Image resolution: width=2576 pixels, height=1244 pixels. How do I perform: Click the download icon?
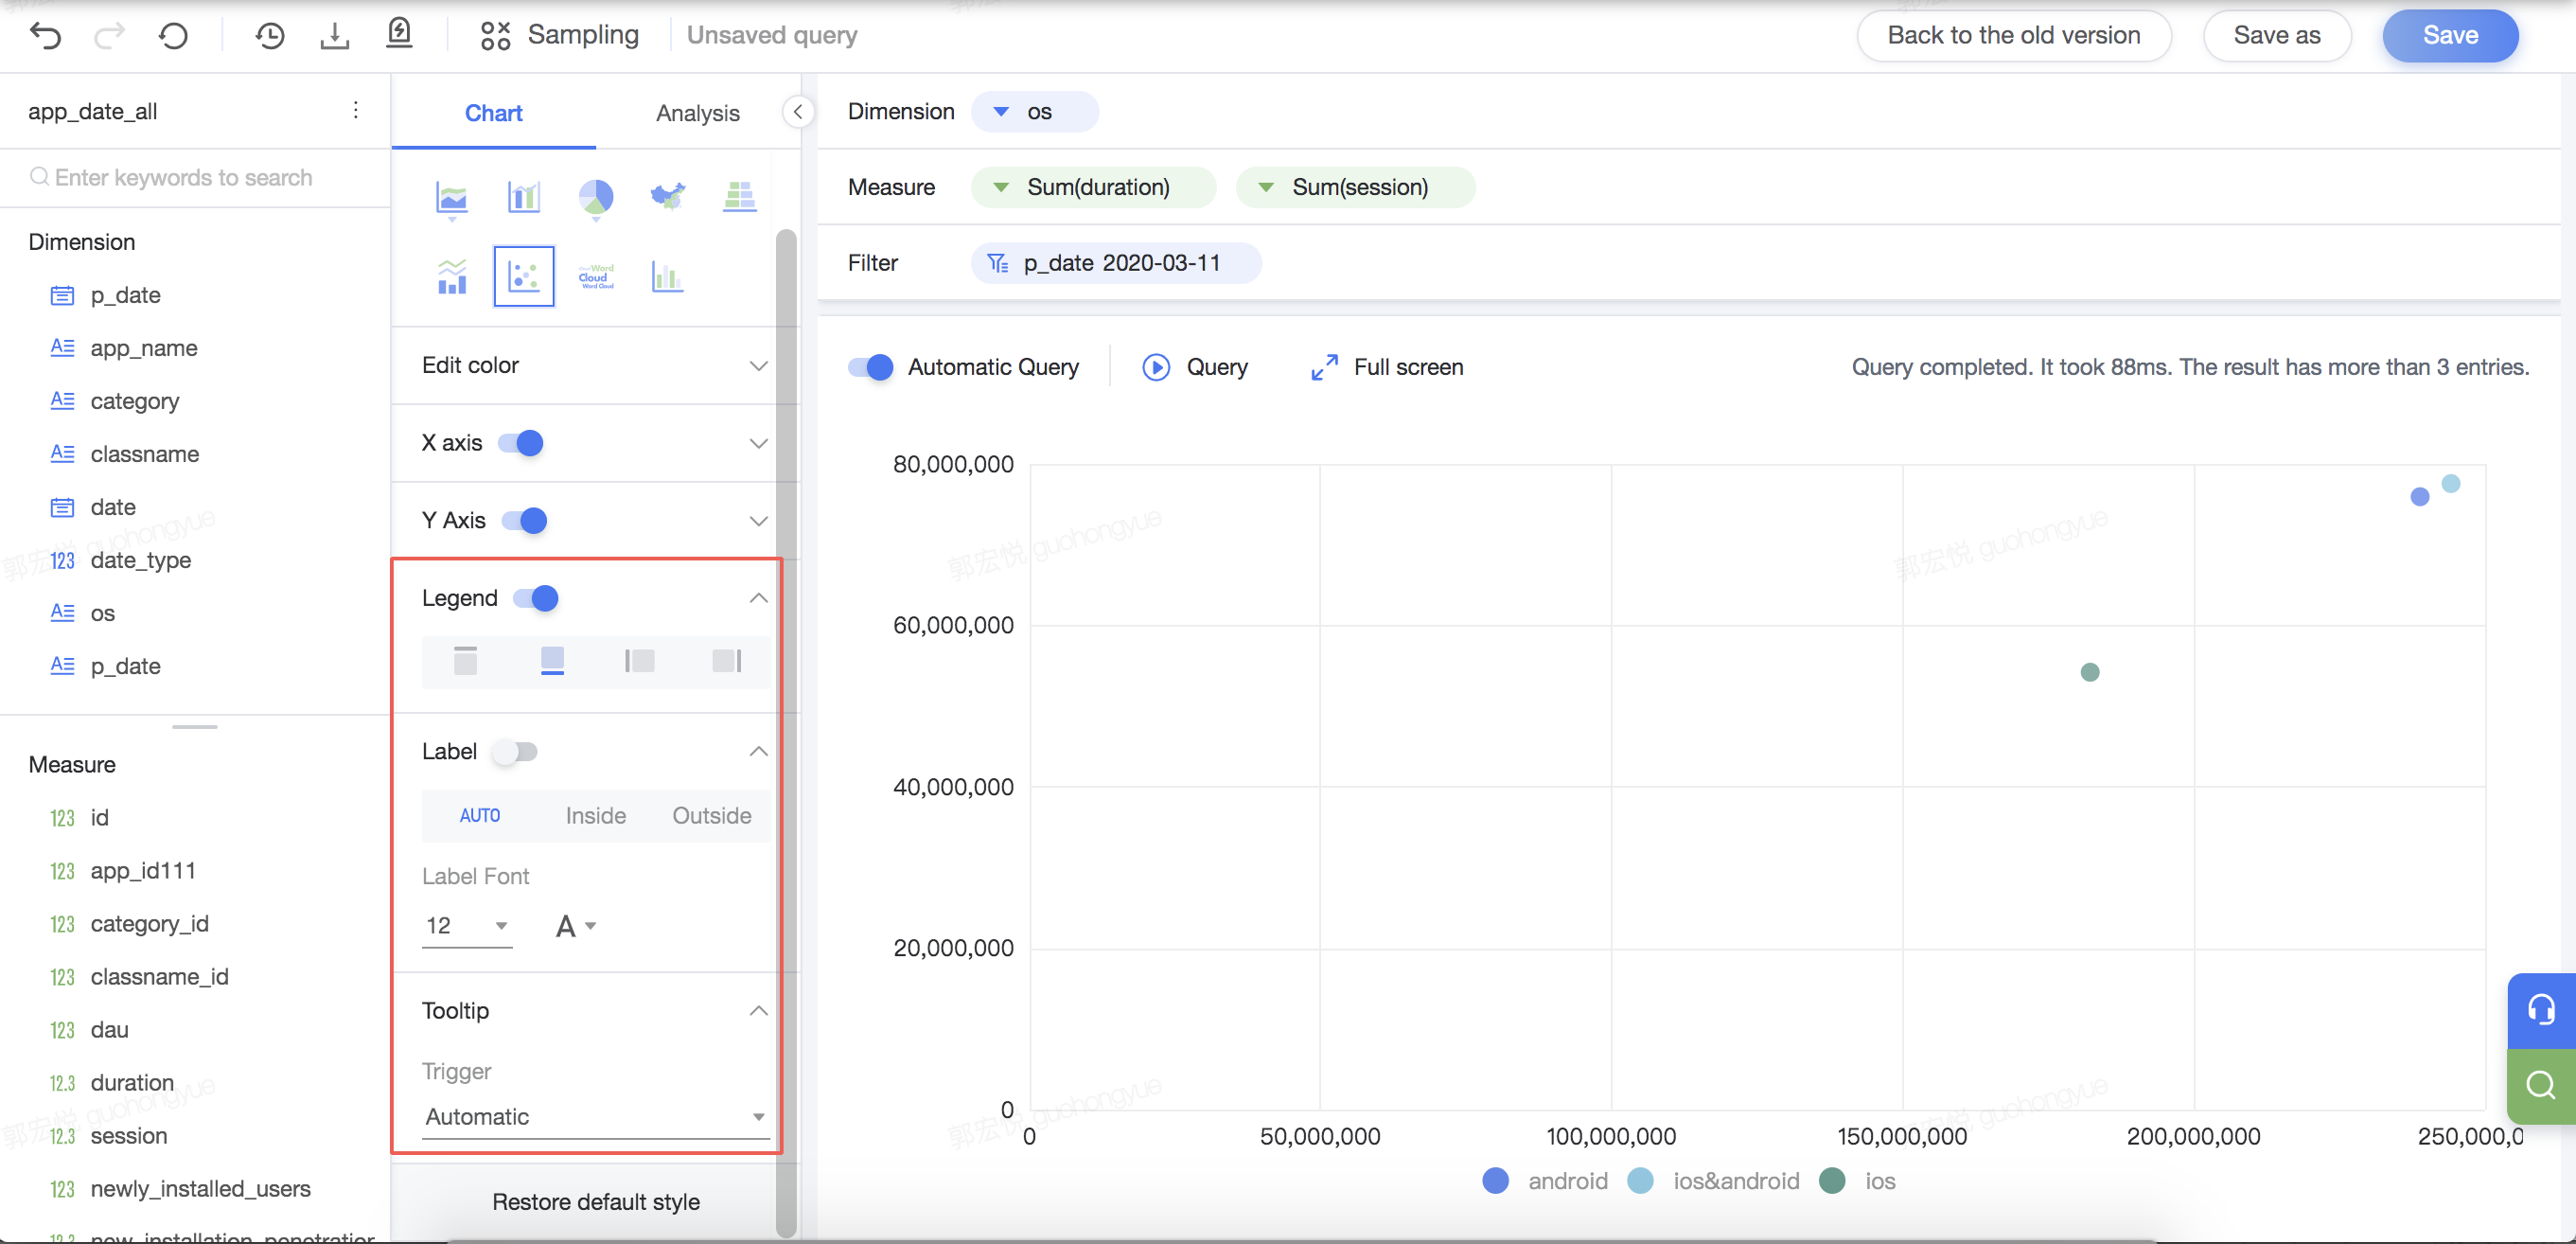(335, 36)
